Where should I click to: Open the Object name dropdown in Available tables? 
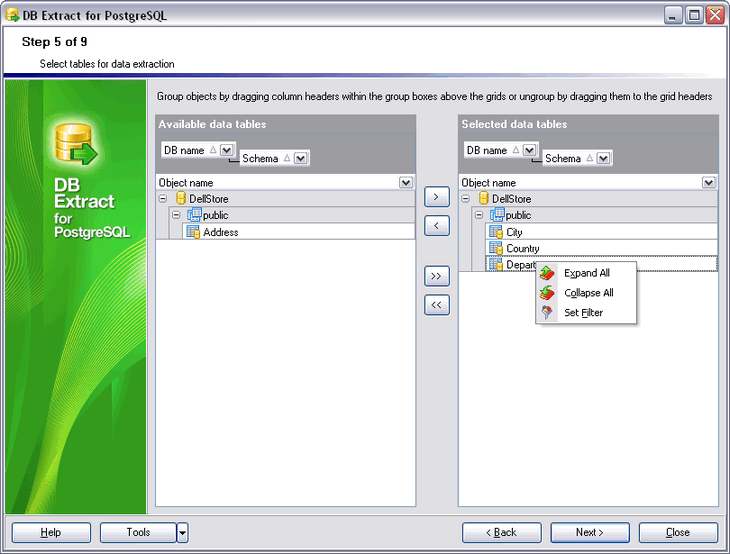click(x=405, y=183)
